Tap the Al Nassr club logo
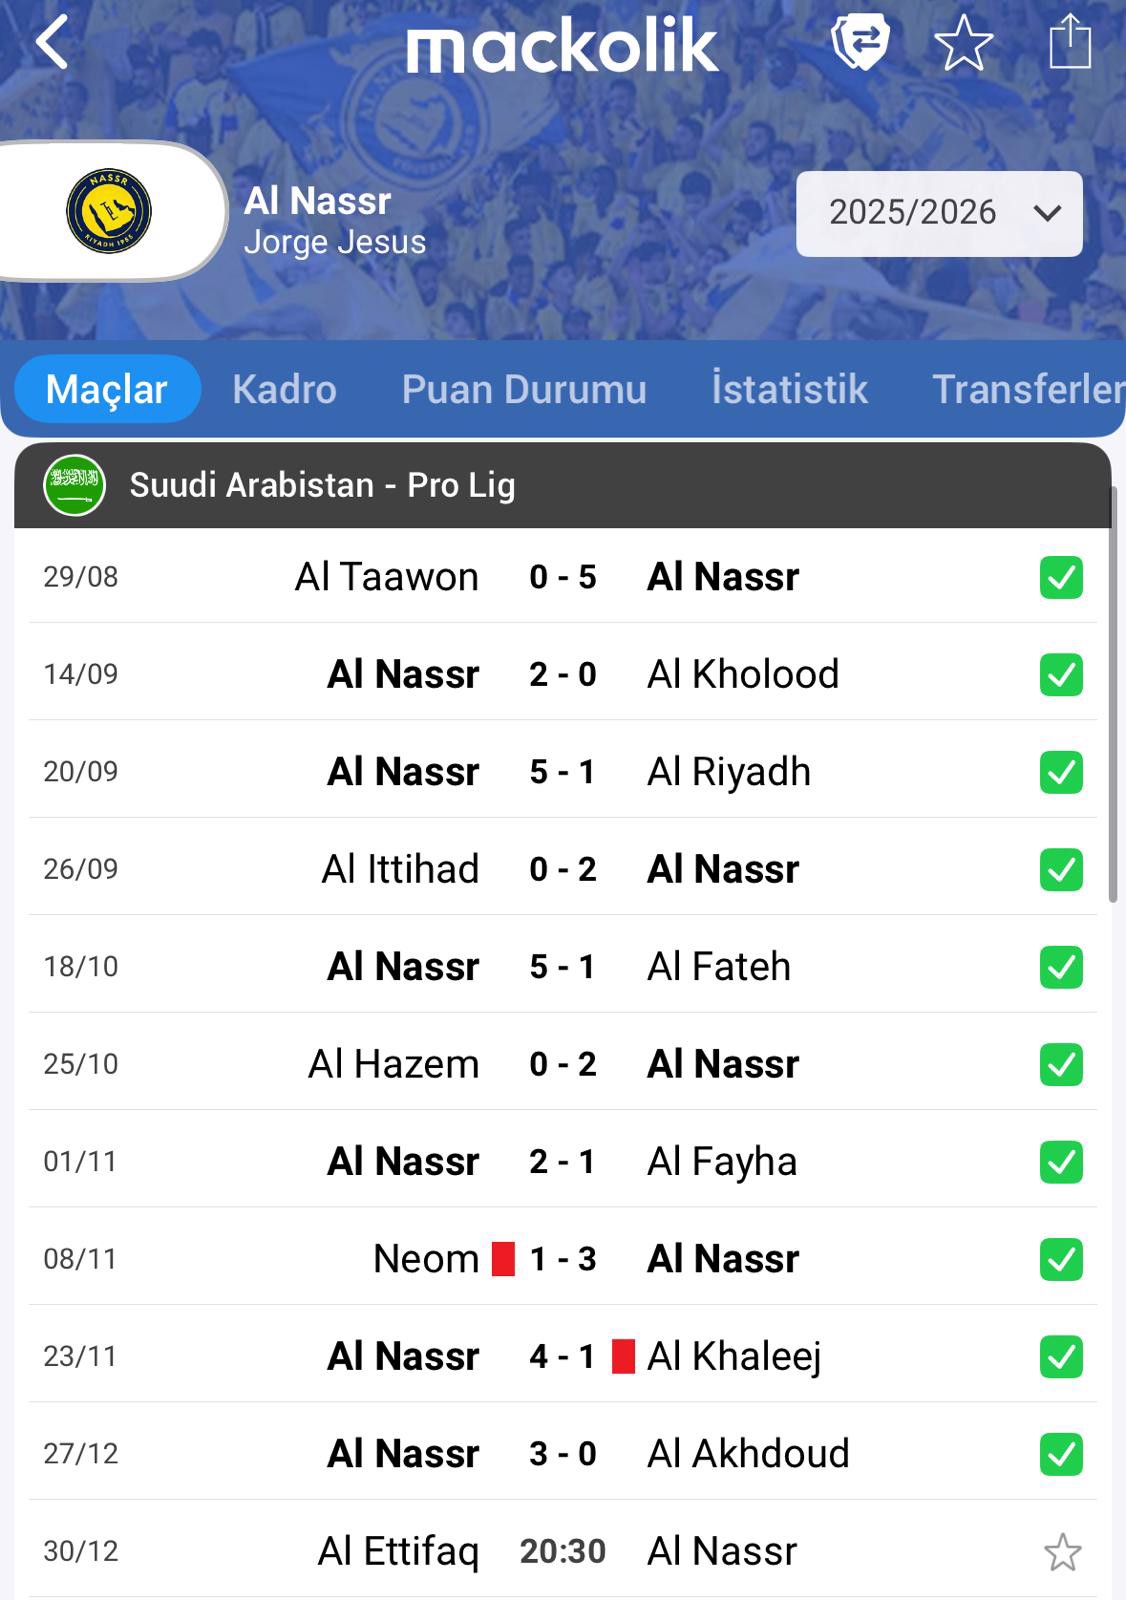The image size is (1126, 1600). pos(108,211)
